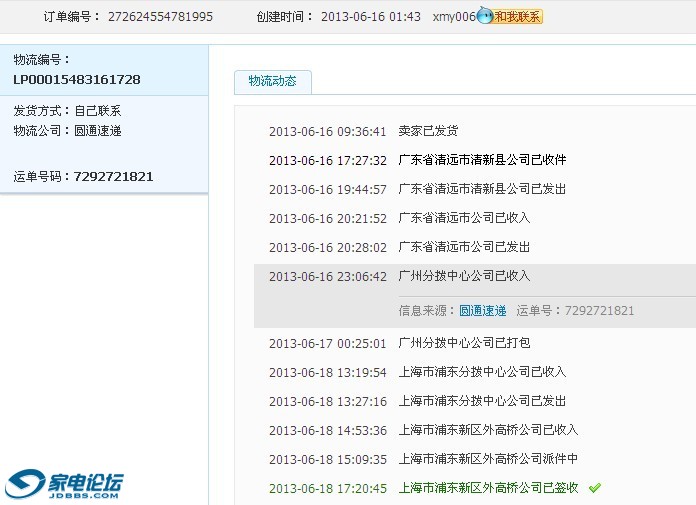
Task: Click the green signed-for checkmark icon
Action: pos(595,488)
